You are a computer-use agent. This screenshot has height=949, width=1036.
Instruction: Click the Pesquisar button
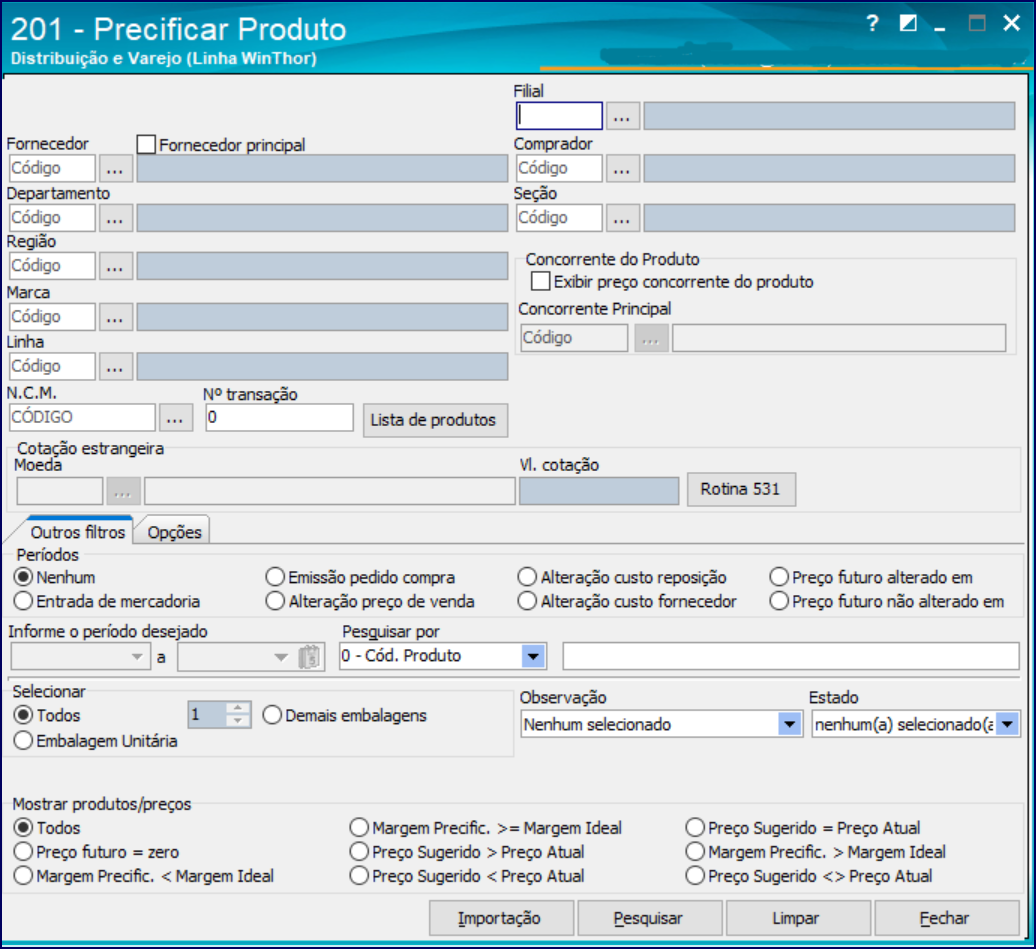[x=649, y=918]
